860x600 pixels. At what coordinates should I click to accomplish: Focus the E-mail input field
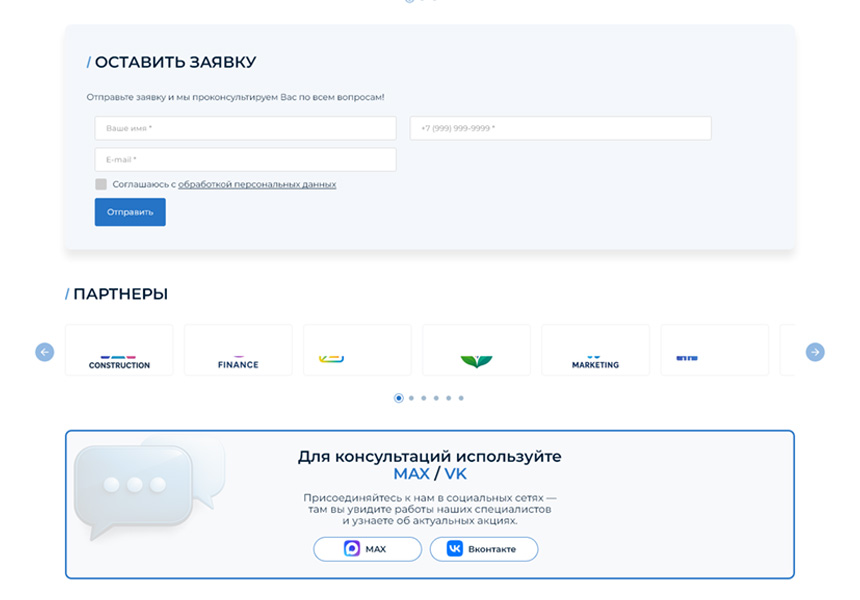[245, 160]
